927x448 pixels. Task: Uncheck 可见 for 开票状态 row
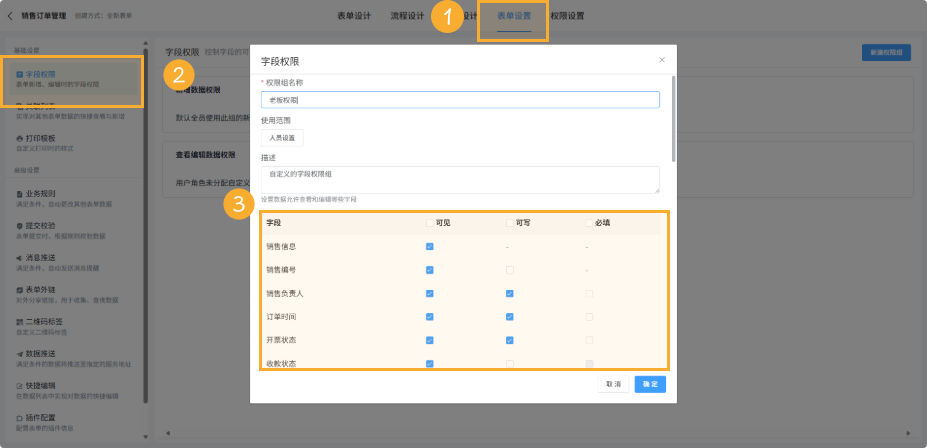[x=430, y=340]
